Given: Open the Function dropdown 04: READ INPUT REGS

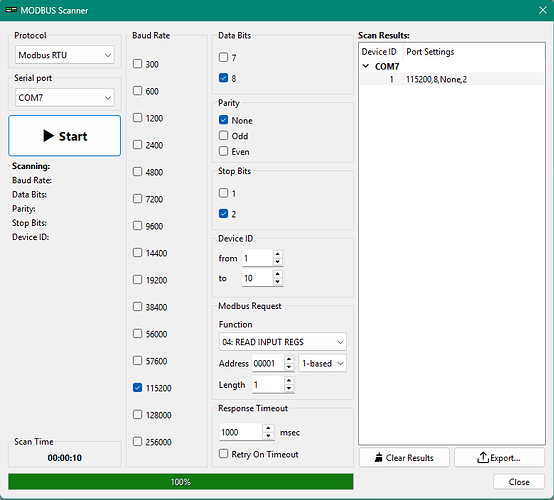Looking at the screenshot, I should coord(283,342).
